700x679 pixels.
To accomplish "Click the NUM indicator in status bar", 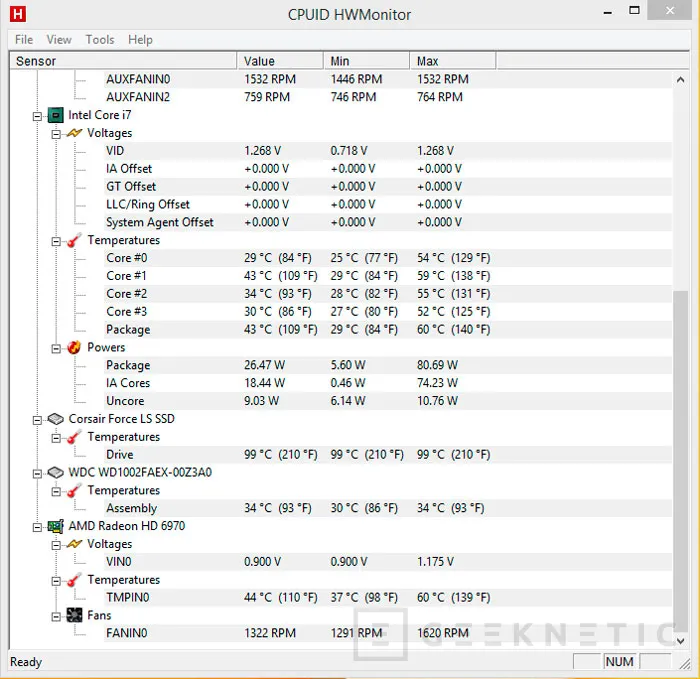I will 619,661.
